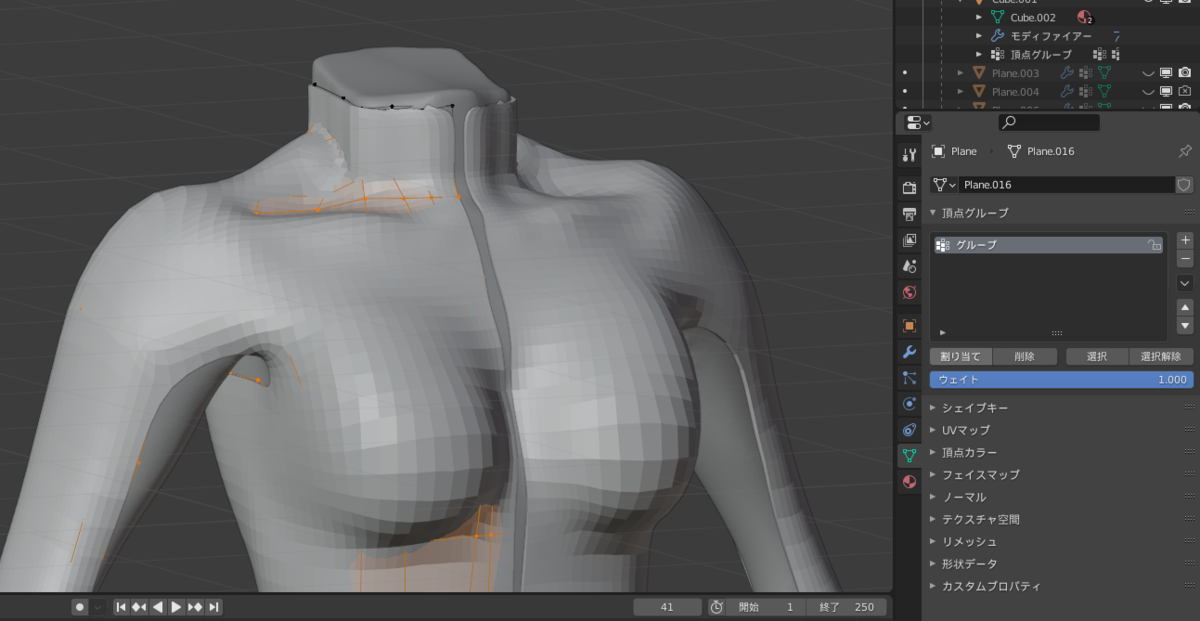The height and width of the screenshot is (621, 1200).
Task: Open vertex group specials dropdown arrow
Action: click(1185, 283)
